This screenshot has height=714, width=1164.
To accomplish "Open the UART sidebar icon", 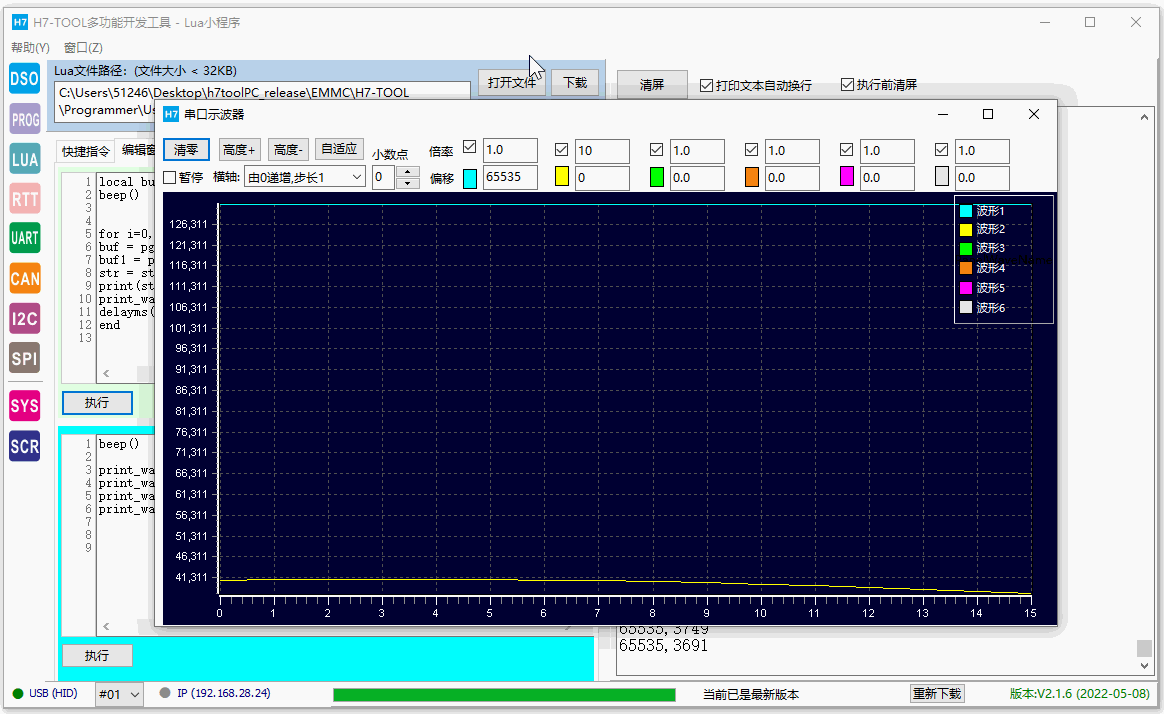I will point(24,238).
